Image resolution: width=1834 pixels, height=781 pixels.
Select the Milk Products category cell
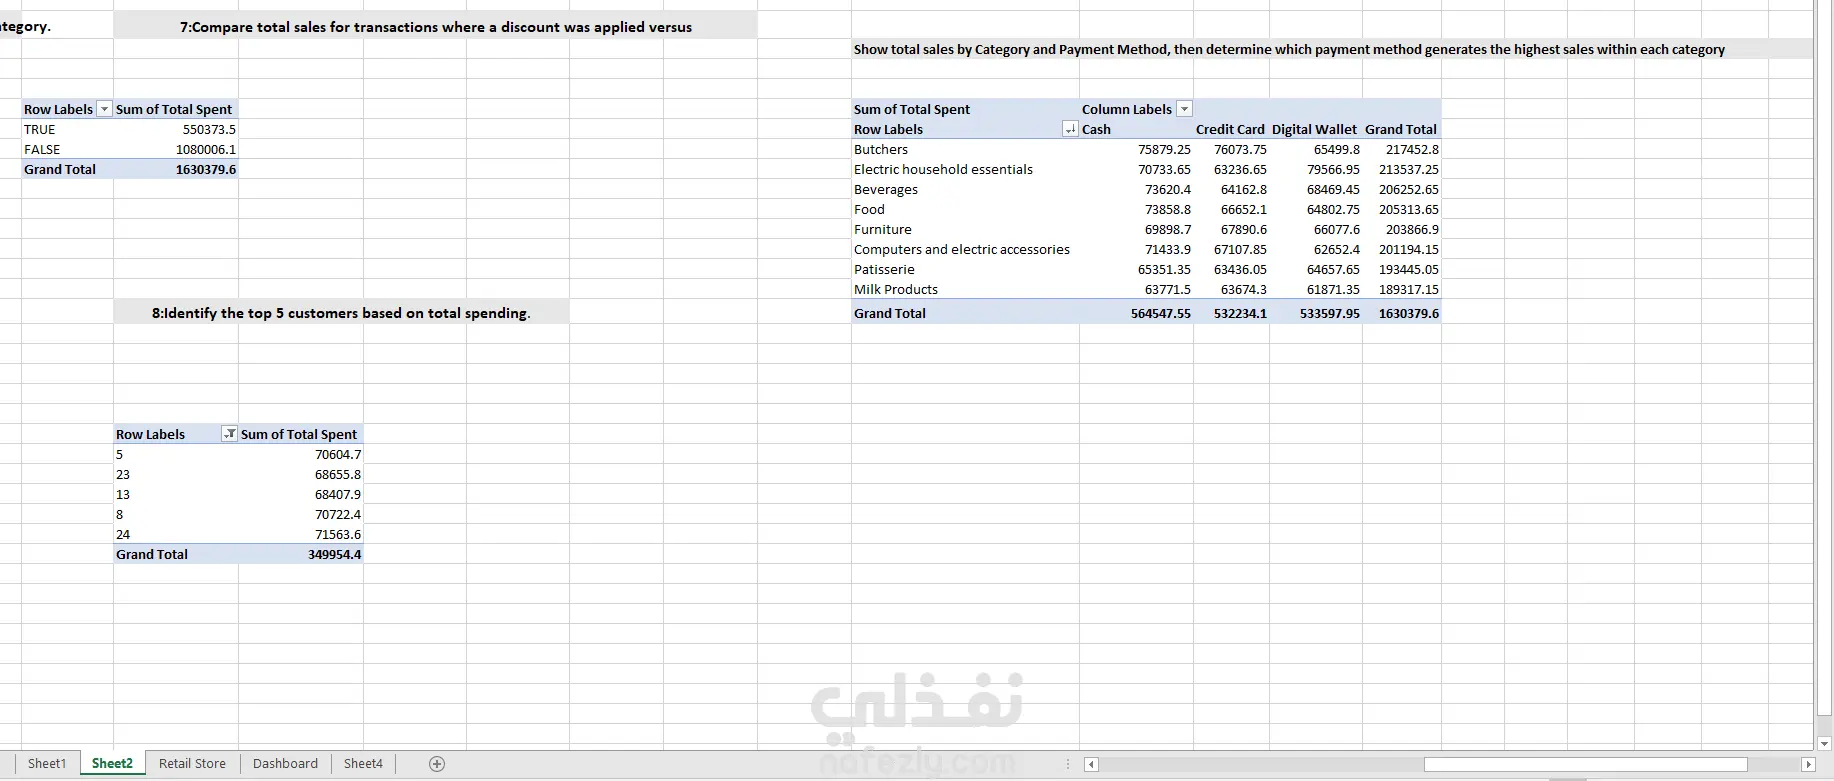[966, 289]
